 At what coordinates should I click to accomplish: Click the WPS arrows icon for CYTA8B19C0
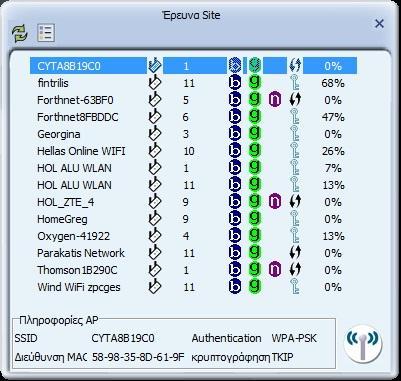point(295,66)
